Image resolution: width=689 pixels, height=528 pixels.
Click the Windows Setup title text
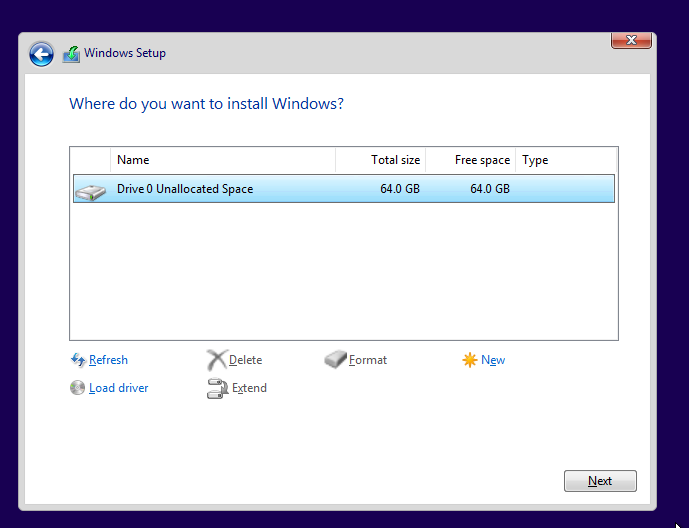click(x=125, y=53)
